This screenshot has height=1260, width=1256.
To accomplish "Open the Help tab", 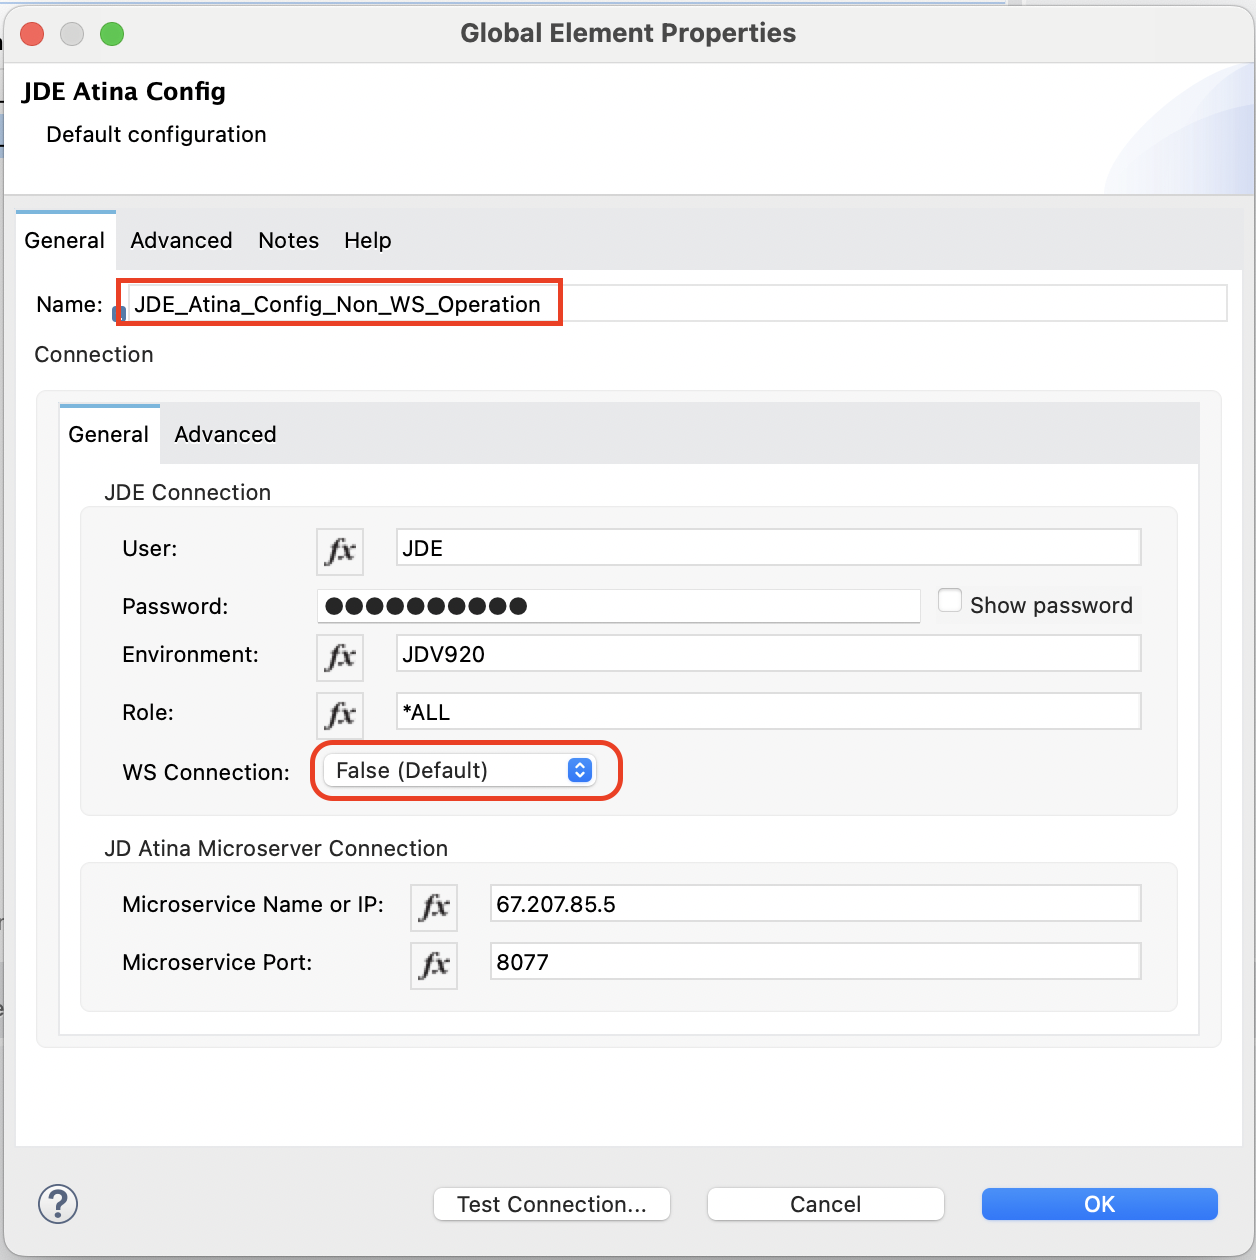I will point(367,240).
